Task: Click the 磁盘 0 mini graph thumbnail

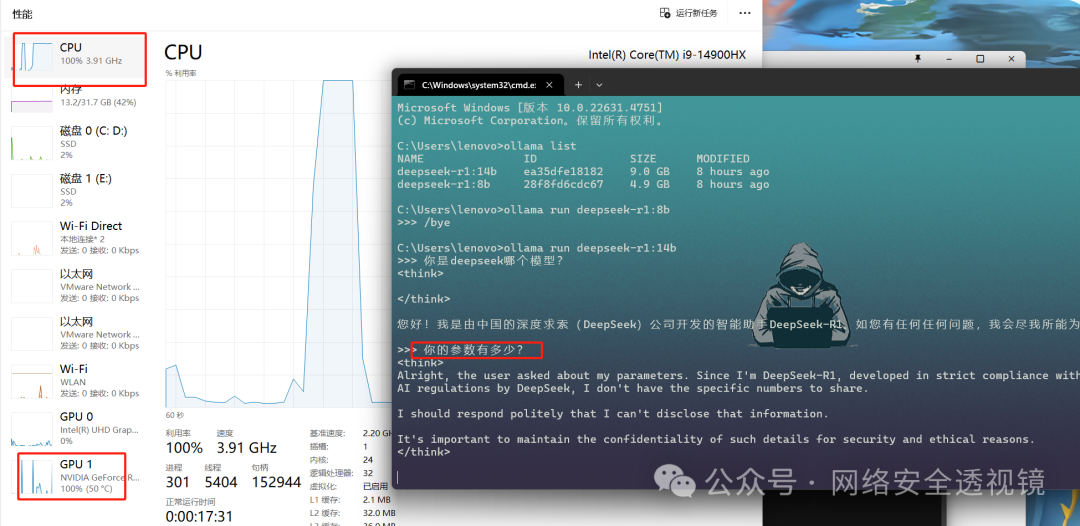Action: click(x=32, y=143)
